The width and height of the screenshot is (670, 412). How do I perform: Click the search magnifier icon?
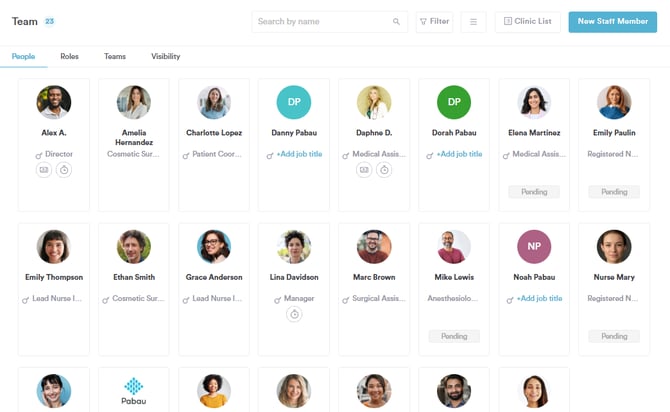tap(396, 22)
